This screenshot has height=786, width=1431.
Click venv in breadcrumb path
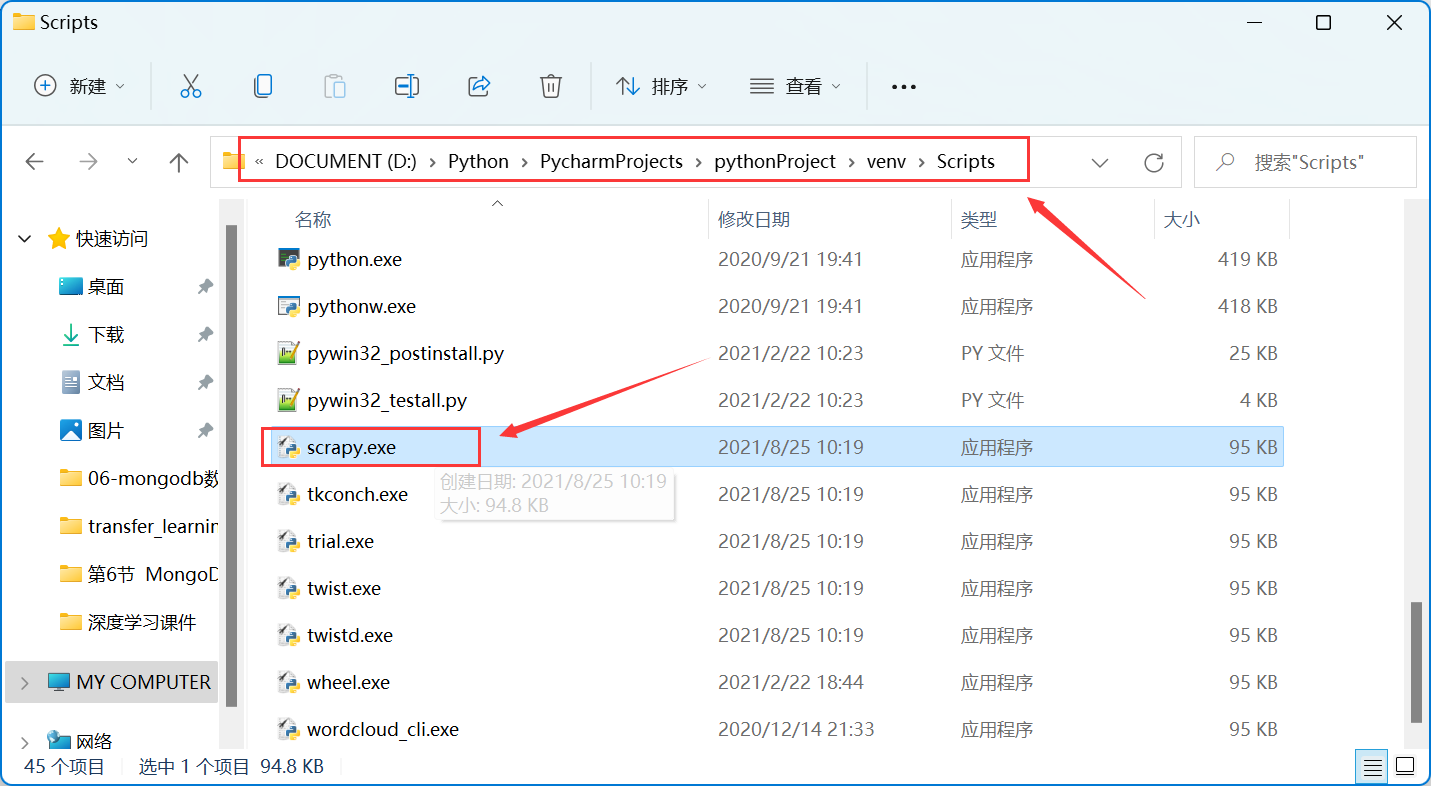coord(886,162)
